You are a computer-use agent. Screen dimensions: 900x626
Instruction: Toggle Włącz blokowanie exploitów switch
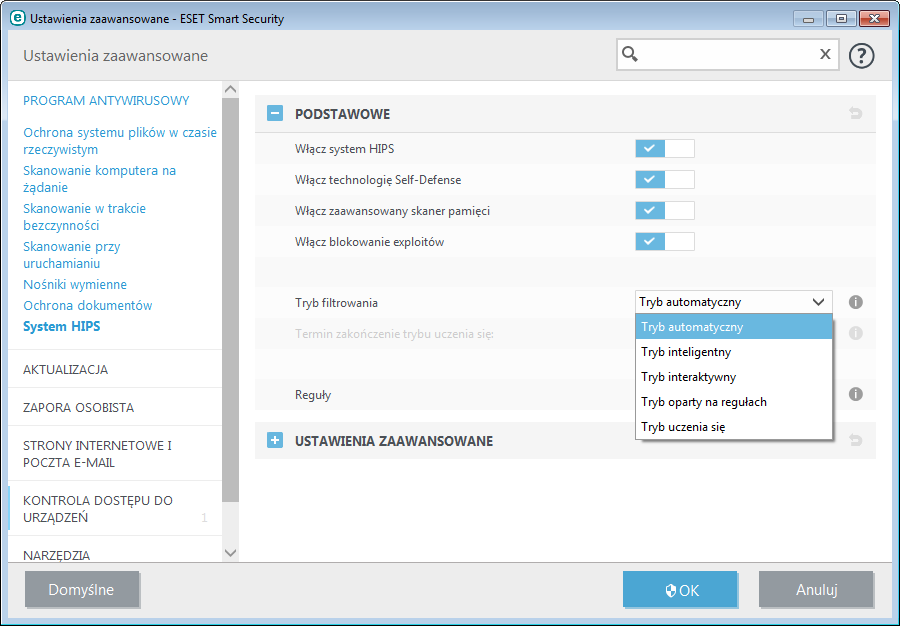click(665, 242)
